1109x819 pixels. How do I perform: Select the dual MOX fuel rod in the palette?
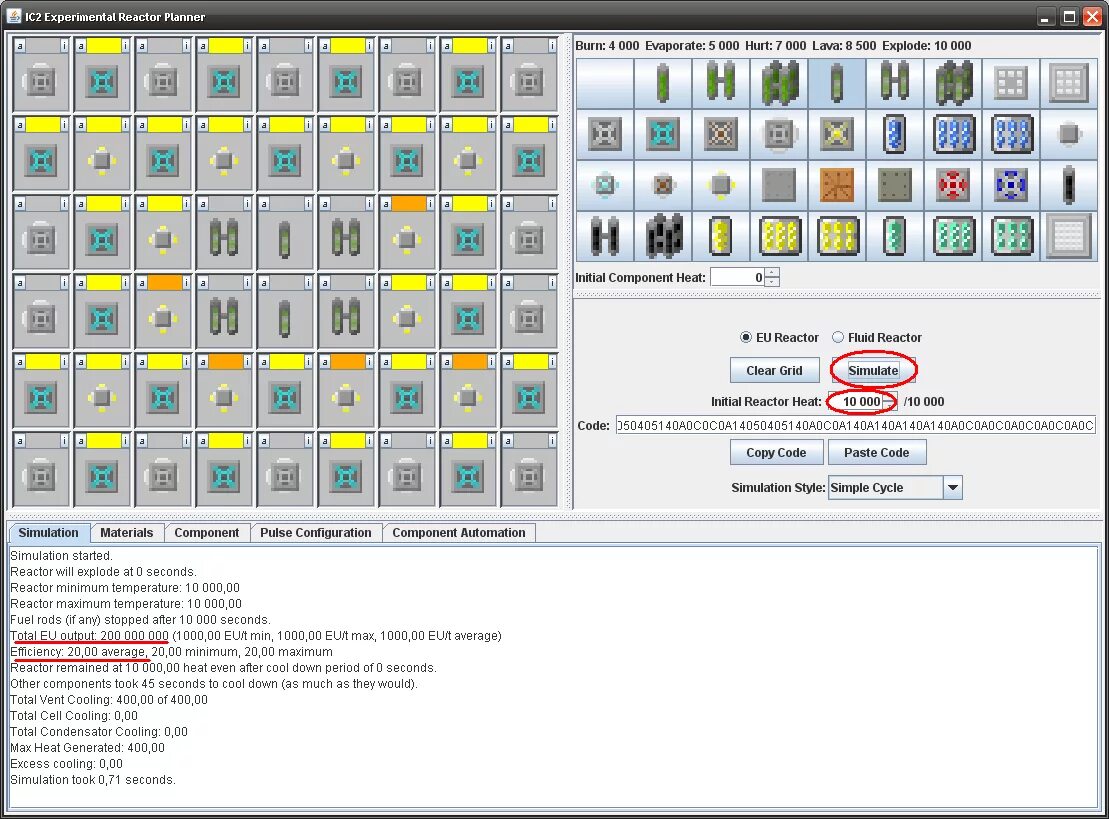[895, 83]
